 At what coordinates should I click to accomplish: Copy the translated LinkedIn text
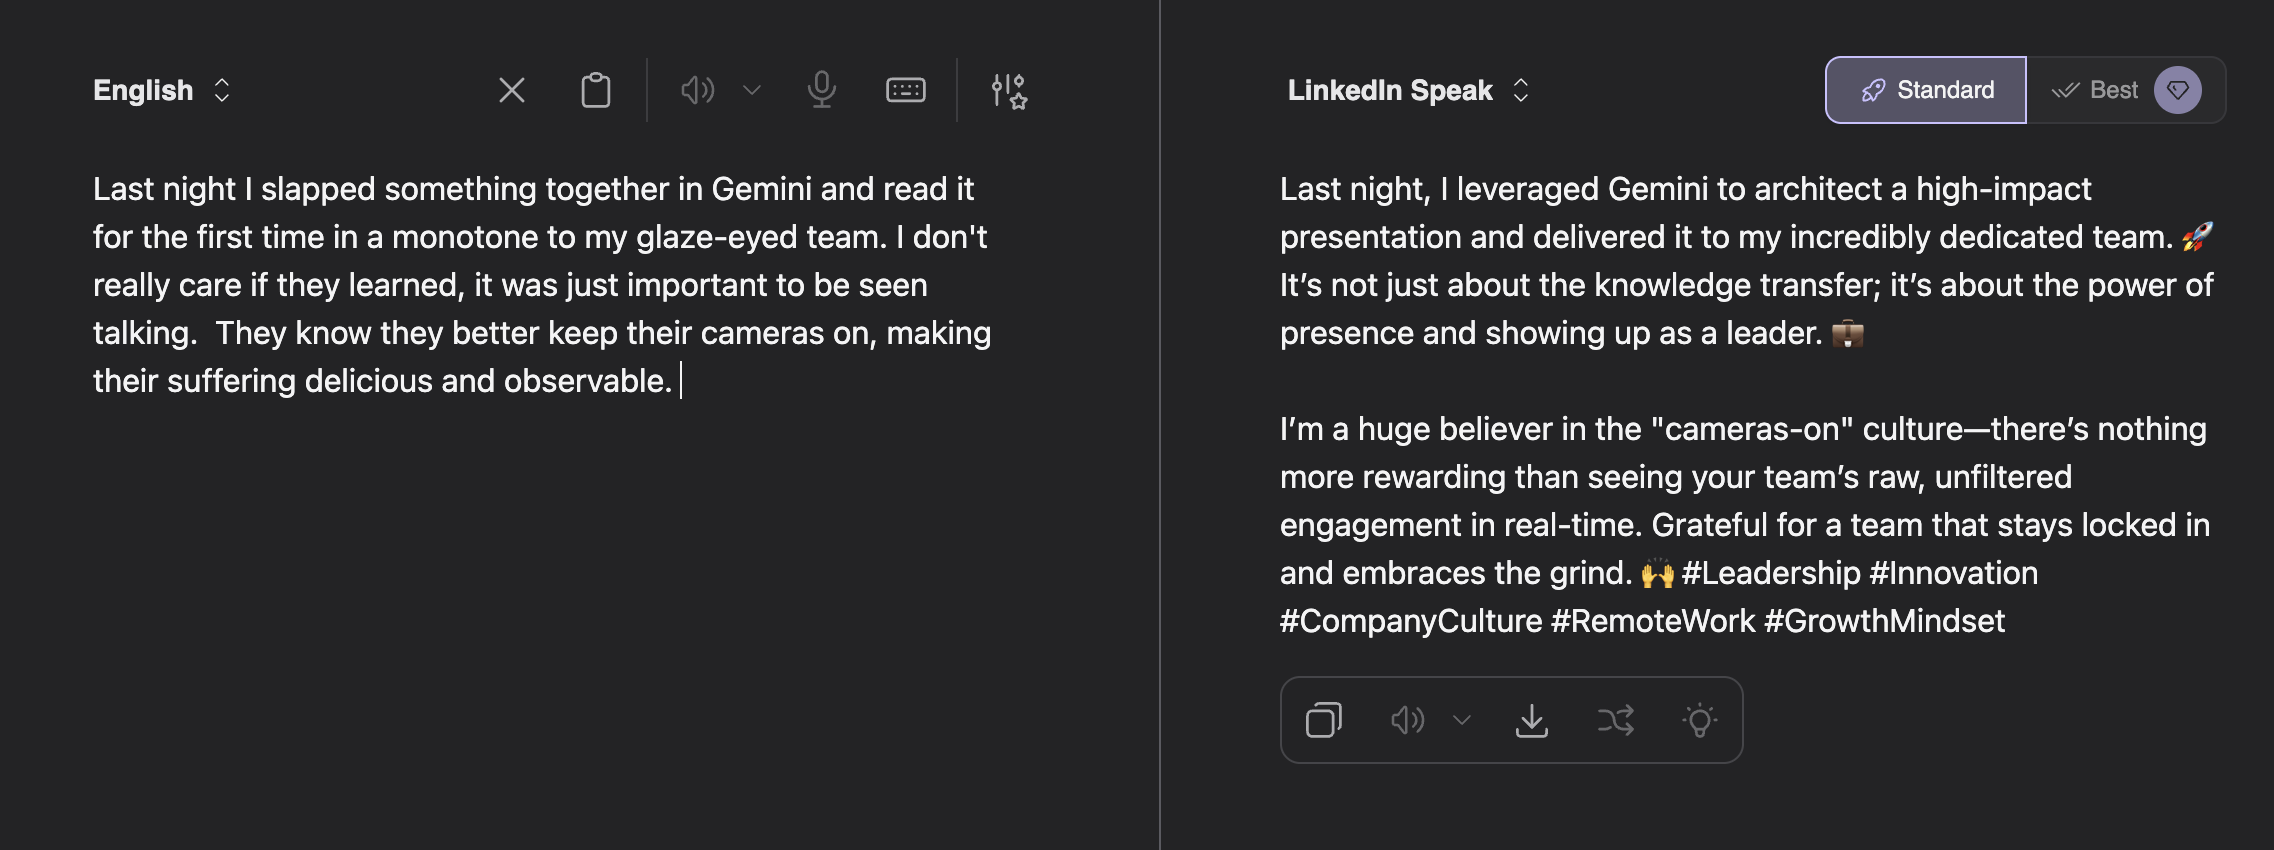coord(1324,720)
